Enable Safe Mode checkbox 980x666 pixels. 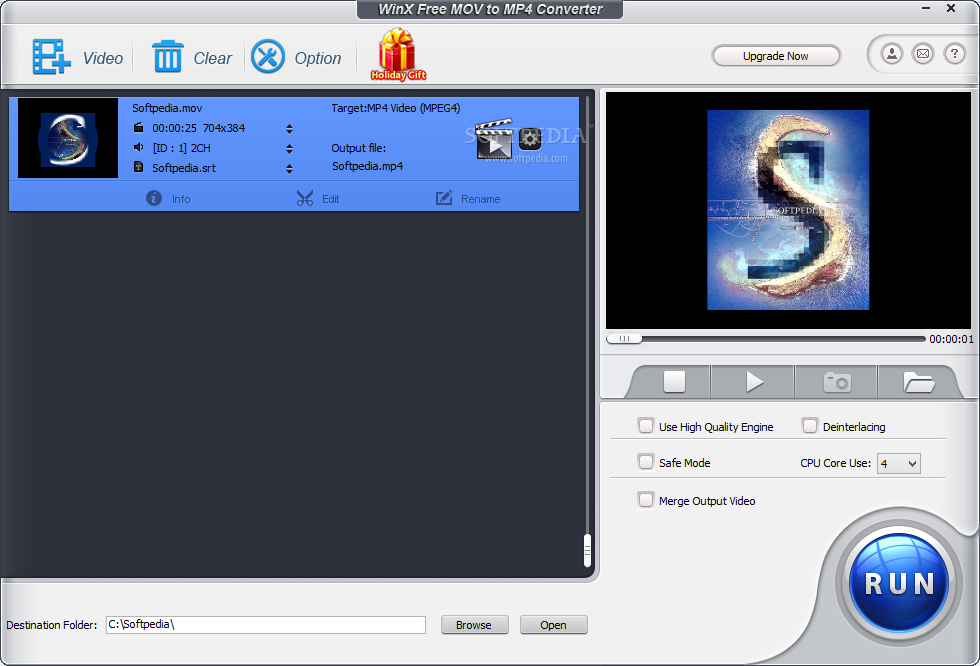(646, 462)
